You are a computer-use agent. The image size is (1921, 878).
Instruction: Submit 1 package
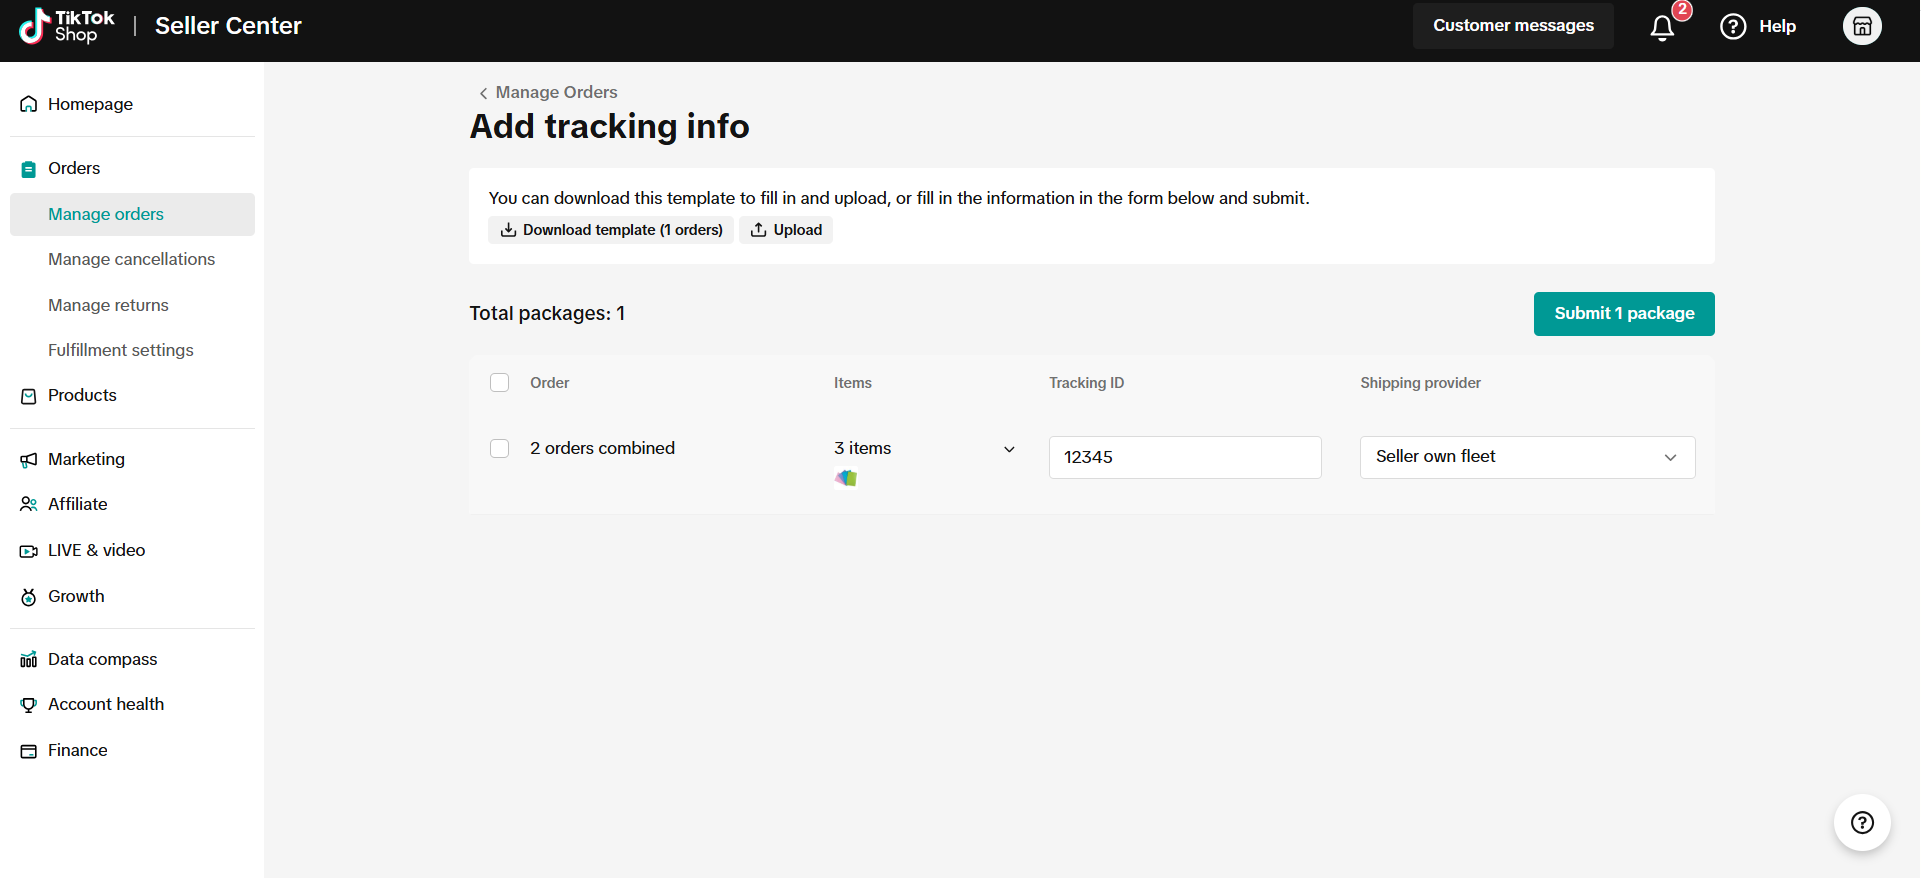1623,314
